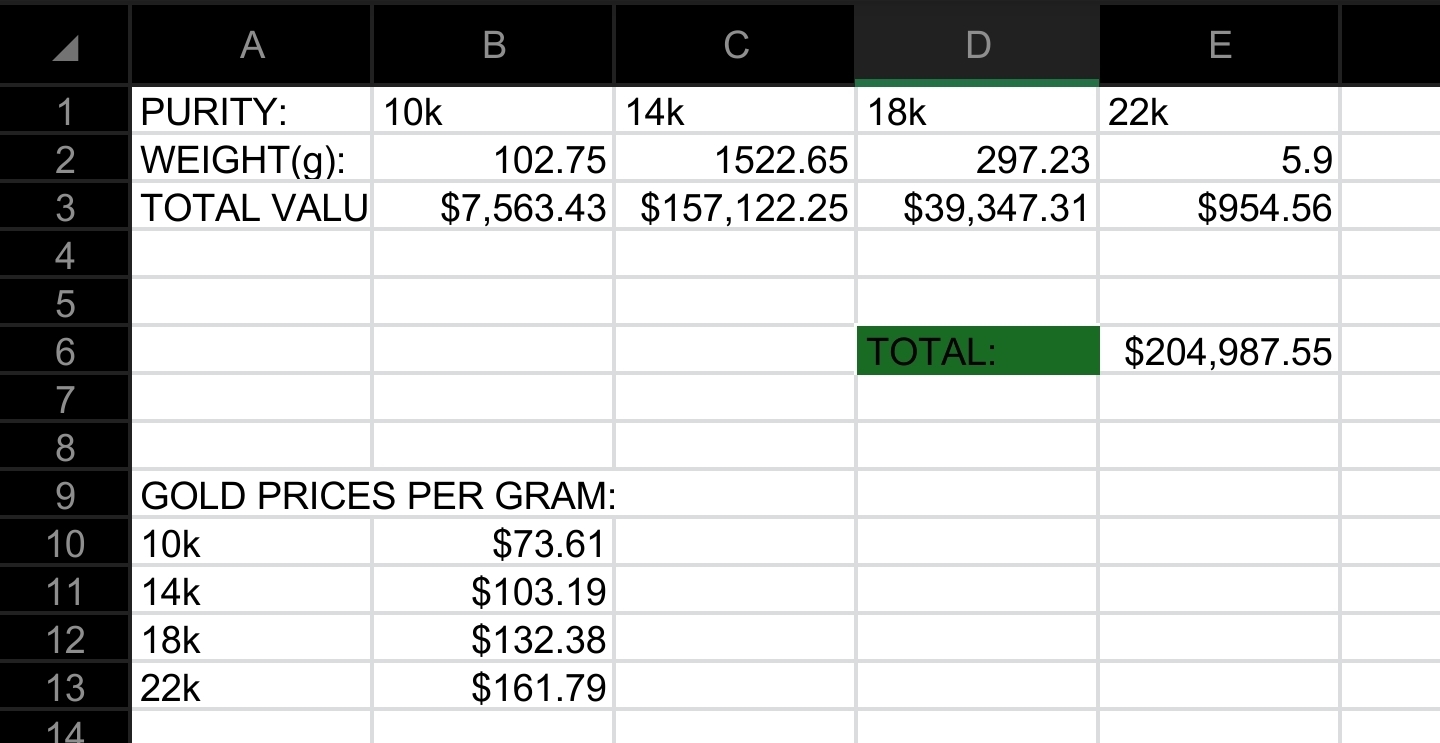Select the weight value 297.23

pos(977,159)
